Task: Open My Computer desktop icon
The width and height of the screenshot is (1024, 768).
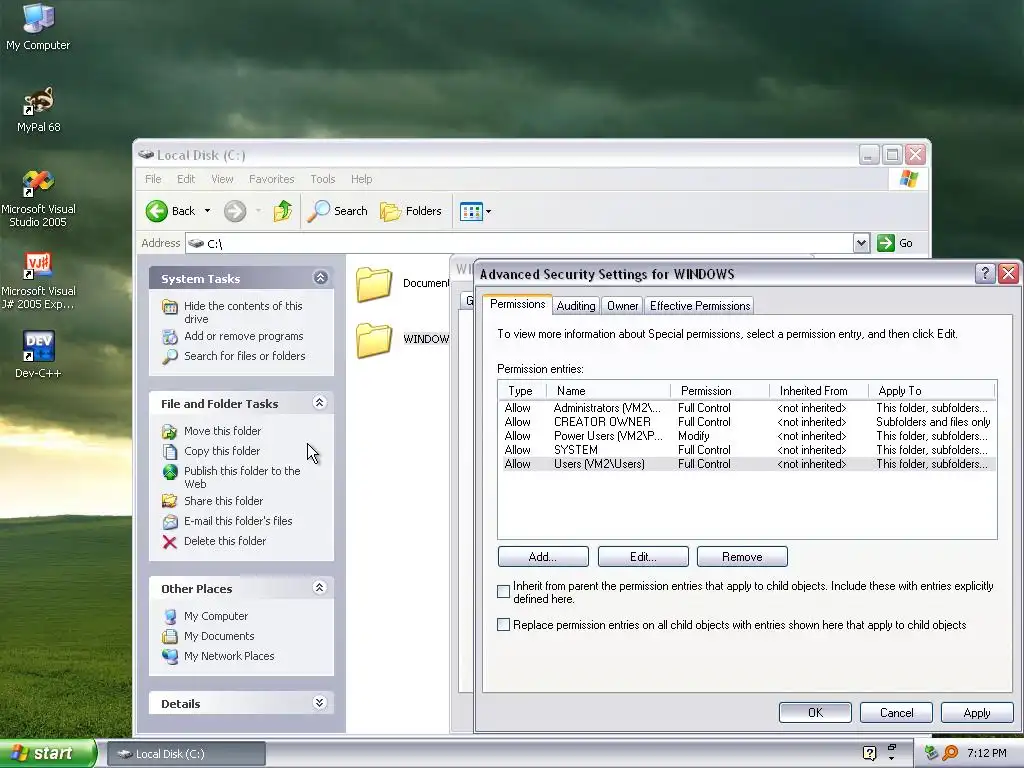Action: tap(38, 26)
